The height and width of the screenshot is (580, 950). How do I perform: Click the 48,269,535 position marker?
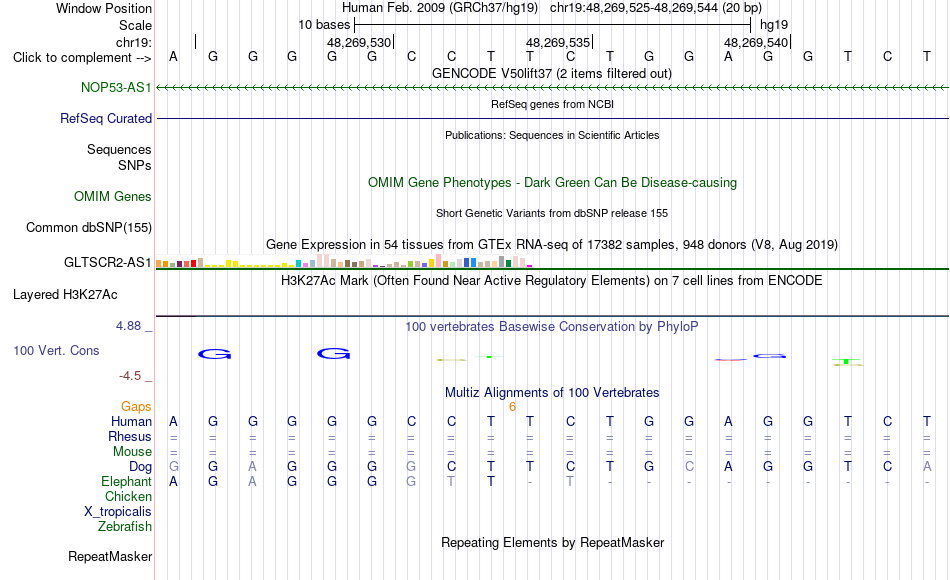(557, 42)
